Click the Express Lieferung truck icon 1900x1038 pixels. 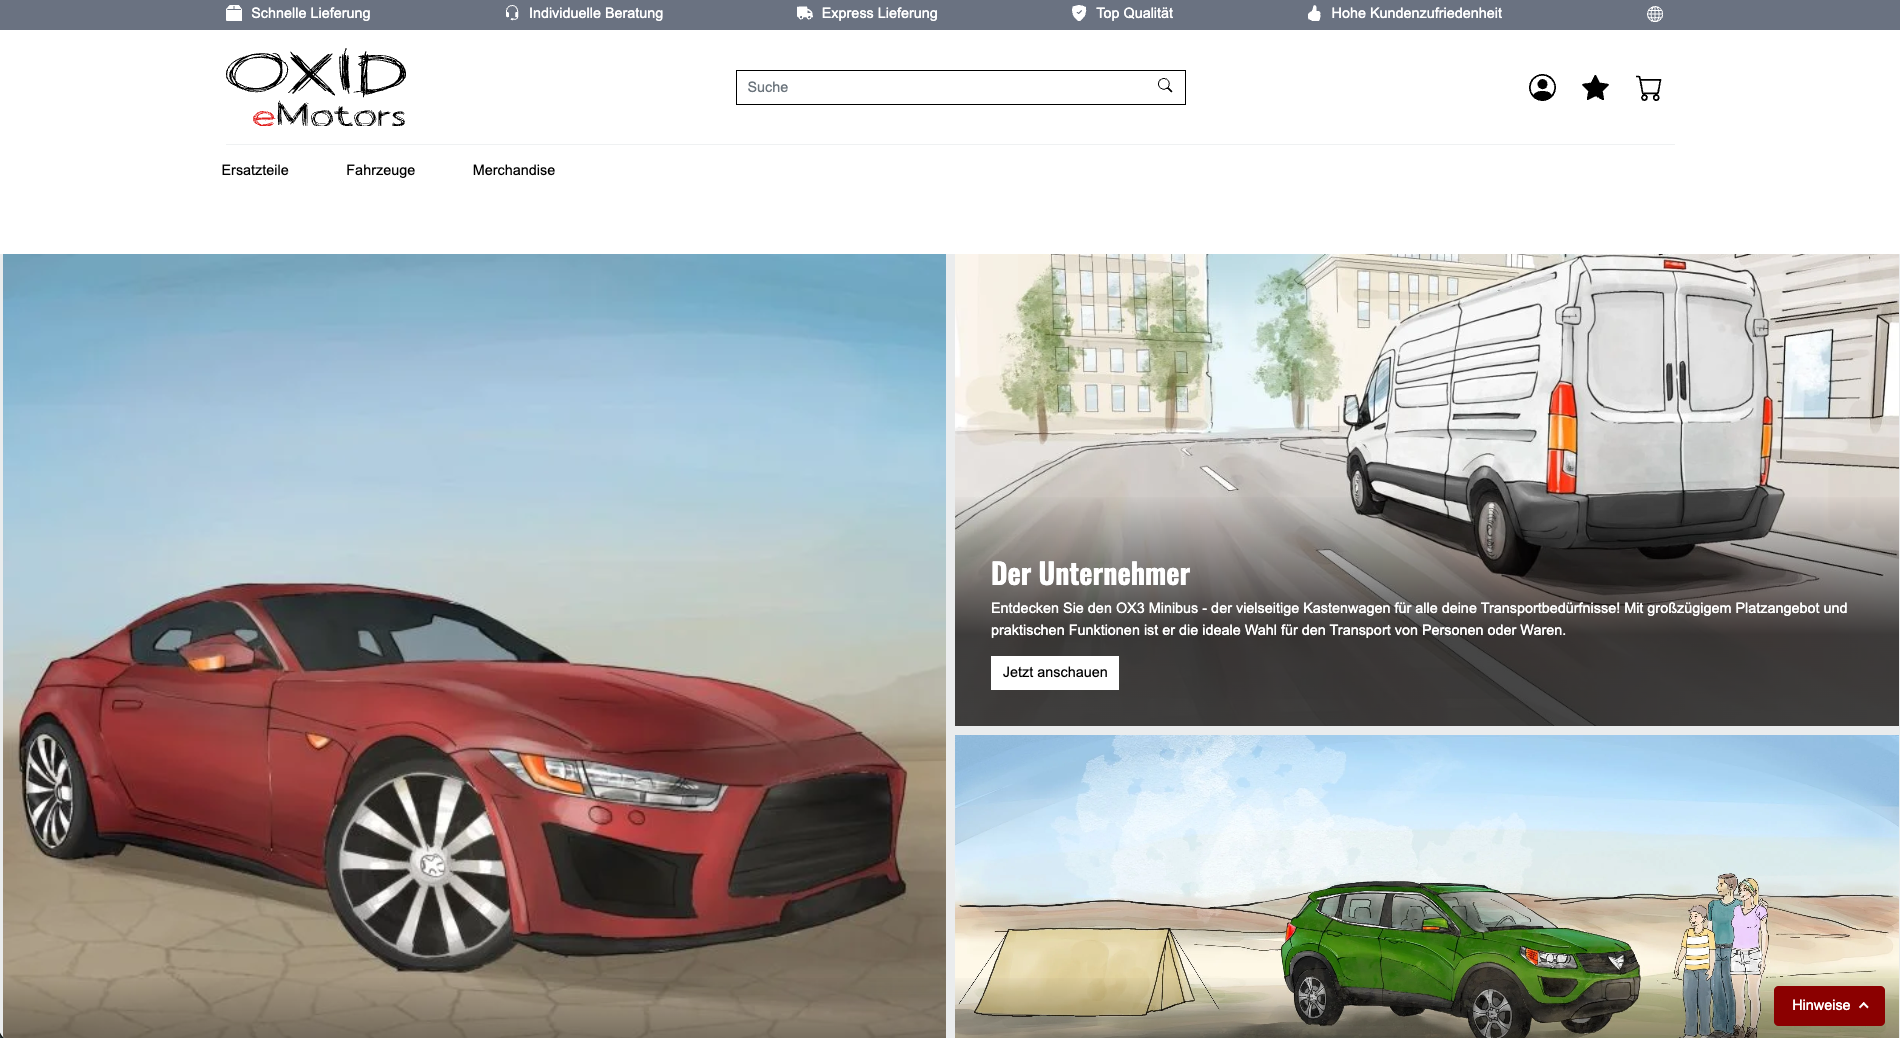pyautogui.click(x=802, y=13)
